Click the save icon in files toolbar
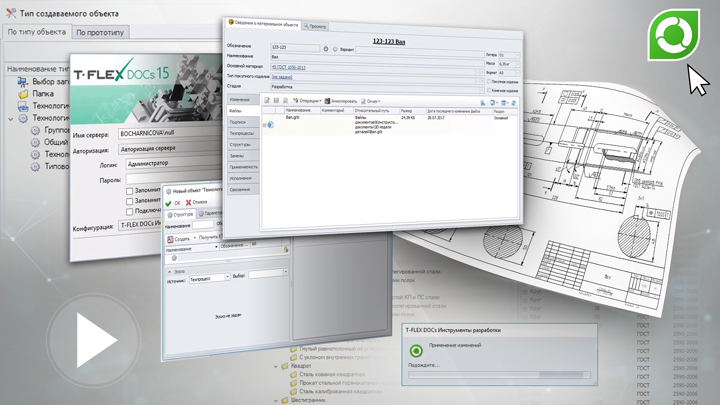Viewport: 720px width, 405px height. (x=276, y=100)
